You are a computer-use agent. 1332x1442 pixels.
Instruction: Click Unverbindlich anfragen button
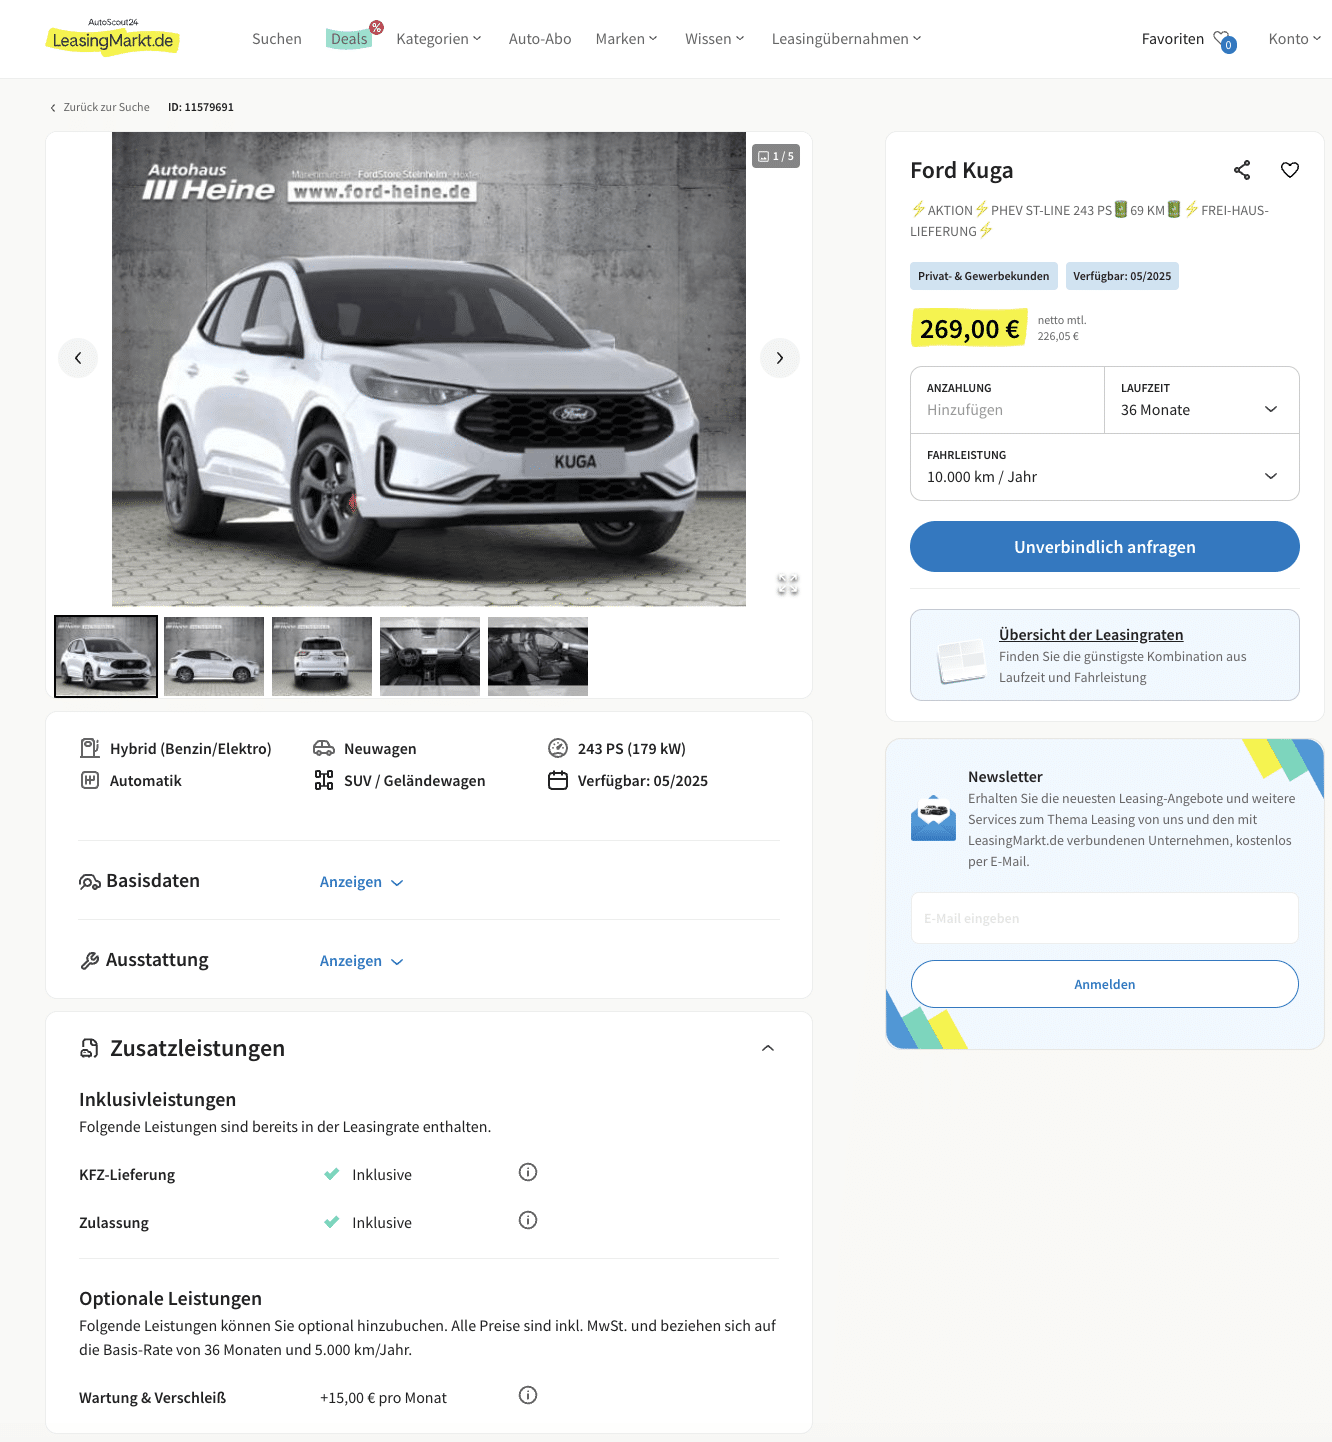click(1105, 546)
